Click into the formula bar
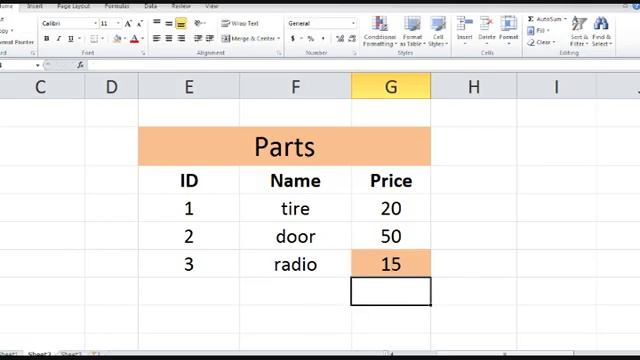Image resolution: width=640 pixels, height=360 pixels. click(x=363, y=65)
